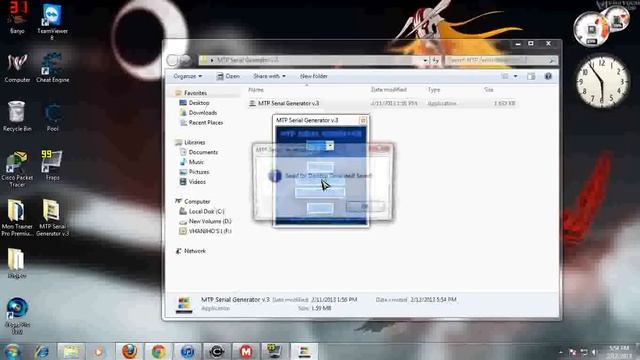Select Computer in the navigation pane
This screenshot has width=640, height=360.
click(x=197, y=202)
